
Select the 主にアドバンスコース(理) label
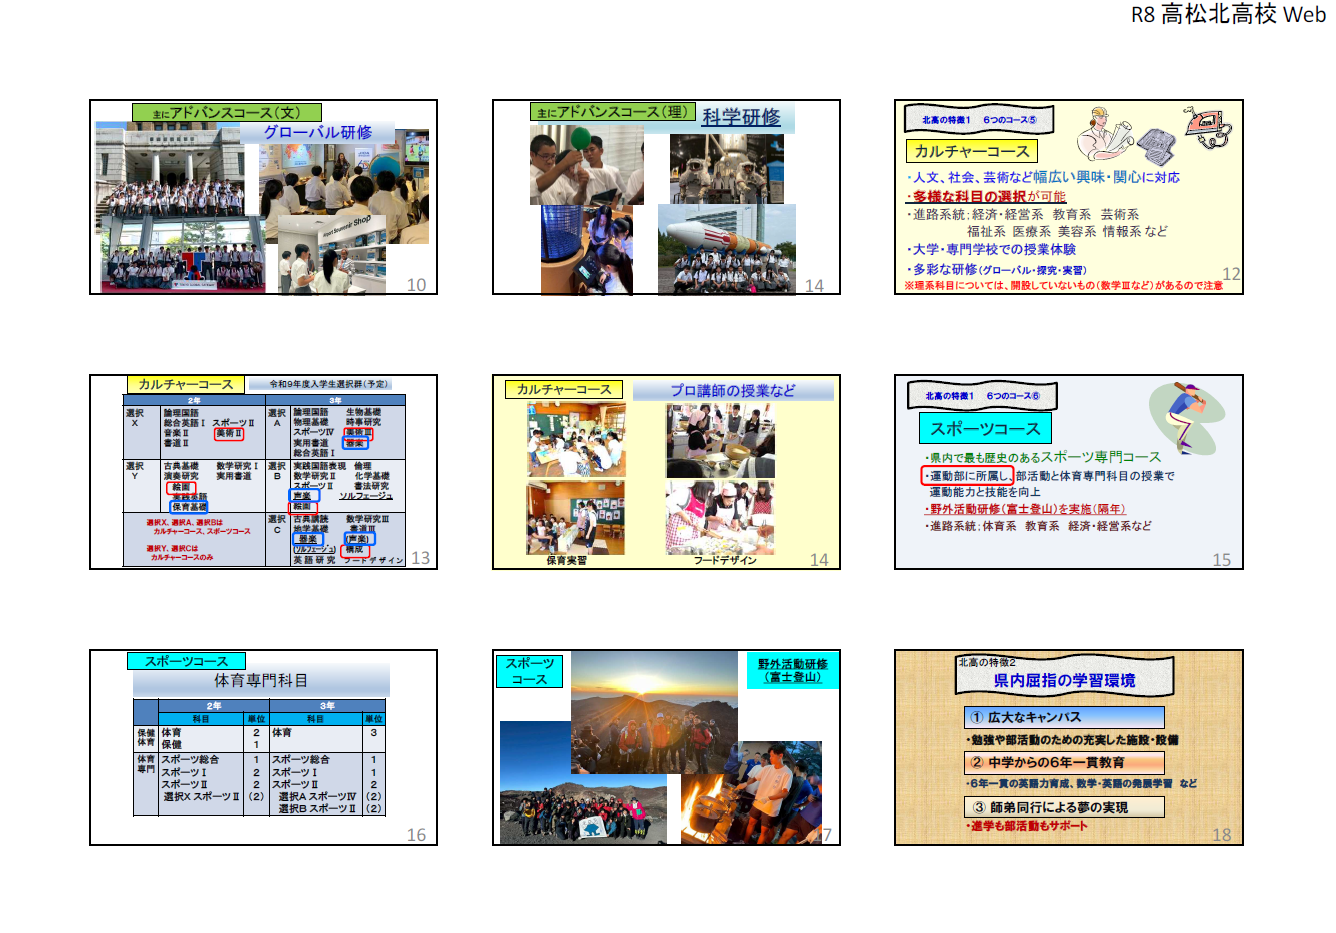click(612, 112)
